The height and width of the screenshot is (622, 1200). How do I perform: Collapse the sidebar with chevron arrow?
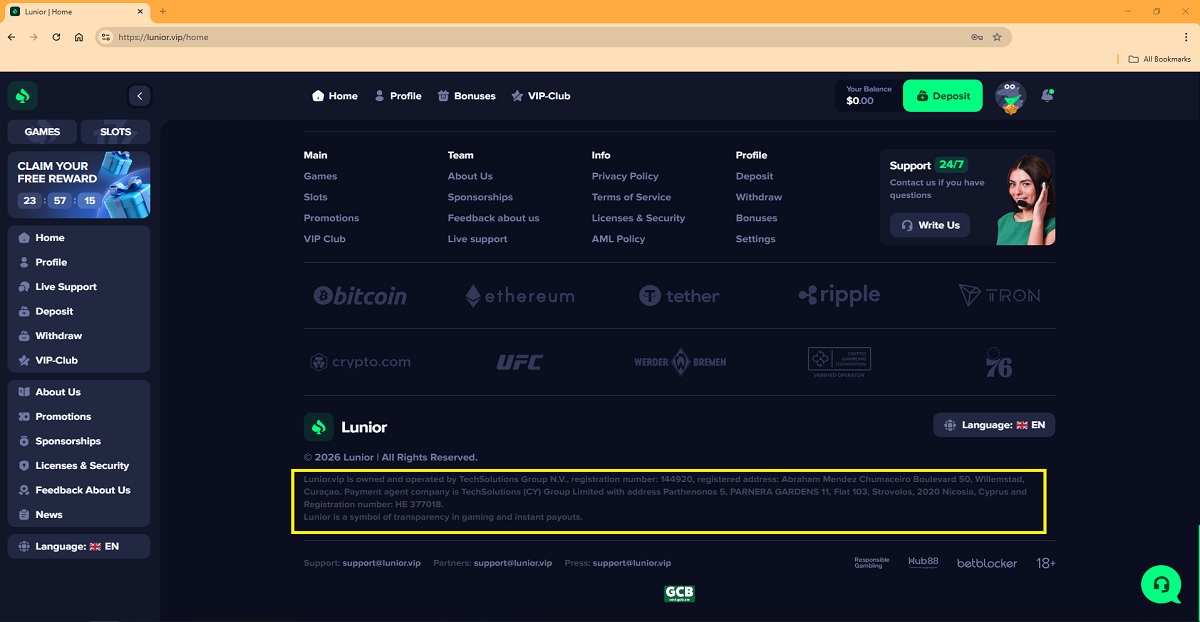click(140, 96)
